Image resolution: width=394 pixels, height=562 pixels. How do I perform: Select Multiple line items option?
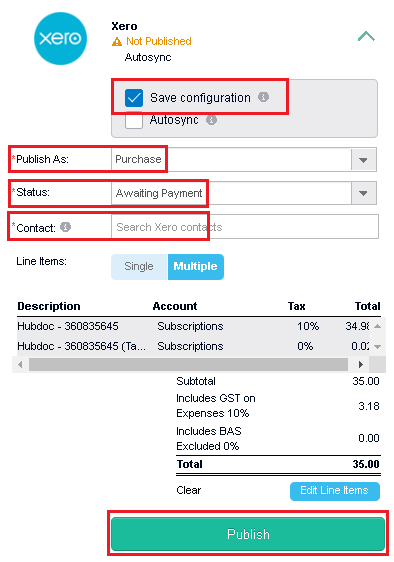196,267
